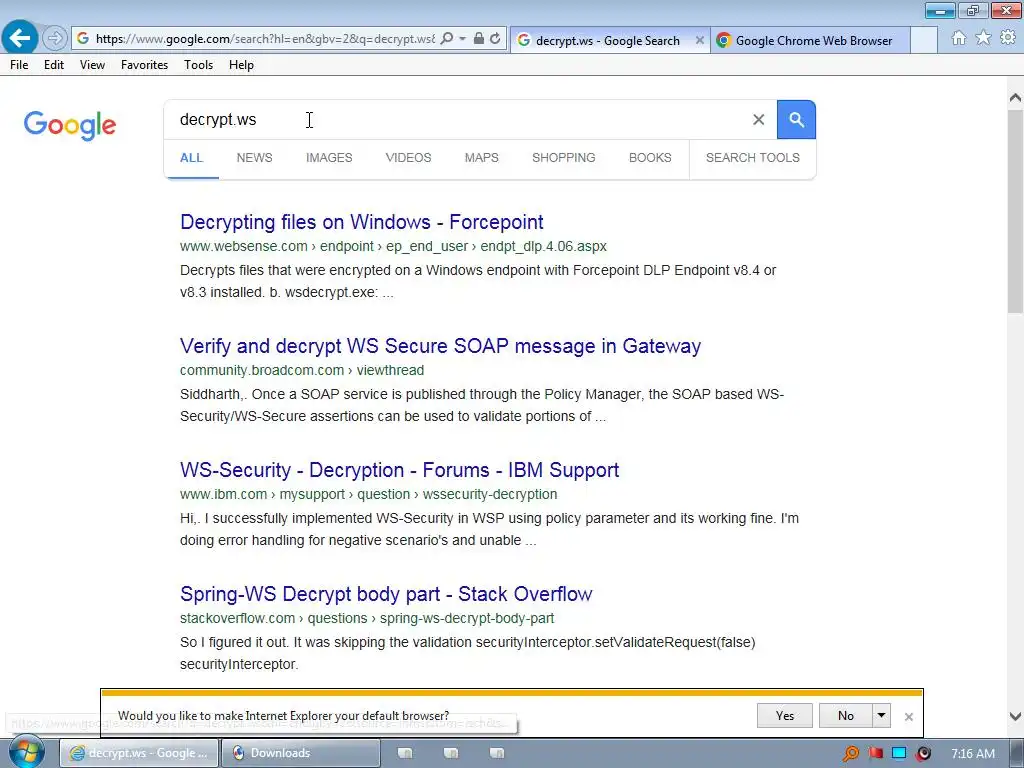Image resolution: width=1024 pixels, height=768 pixels.
Task: Open Spring-WS Decrypt body part Stack Overflow result
Action: [386, 594]
